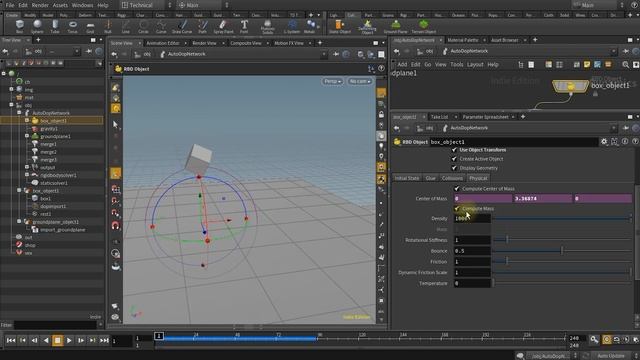This screenshot has height=360, width=640.
Task: Click the Ground Plane shelf tool
Action: (x=396, y=27)
